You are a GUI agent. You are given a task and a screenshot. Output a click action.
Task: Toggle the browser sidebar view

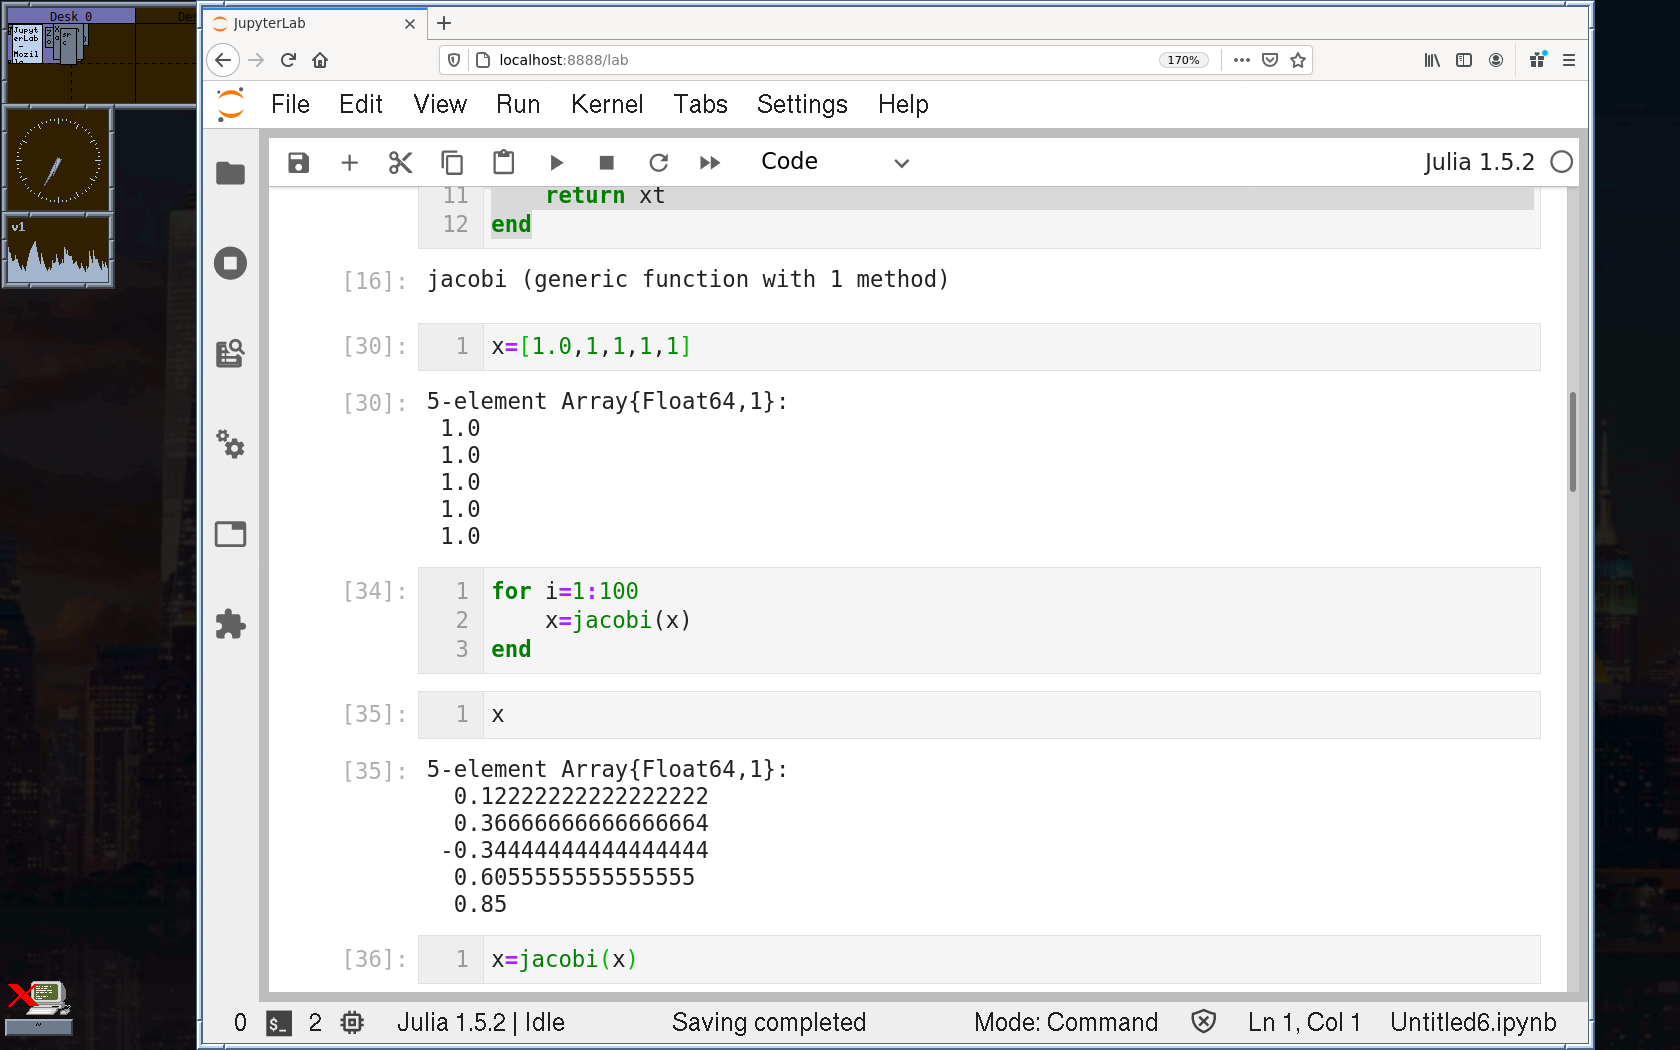point(1464,60)
